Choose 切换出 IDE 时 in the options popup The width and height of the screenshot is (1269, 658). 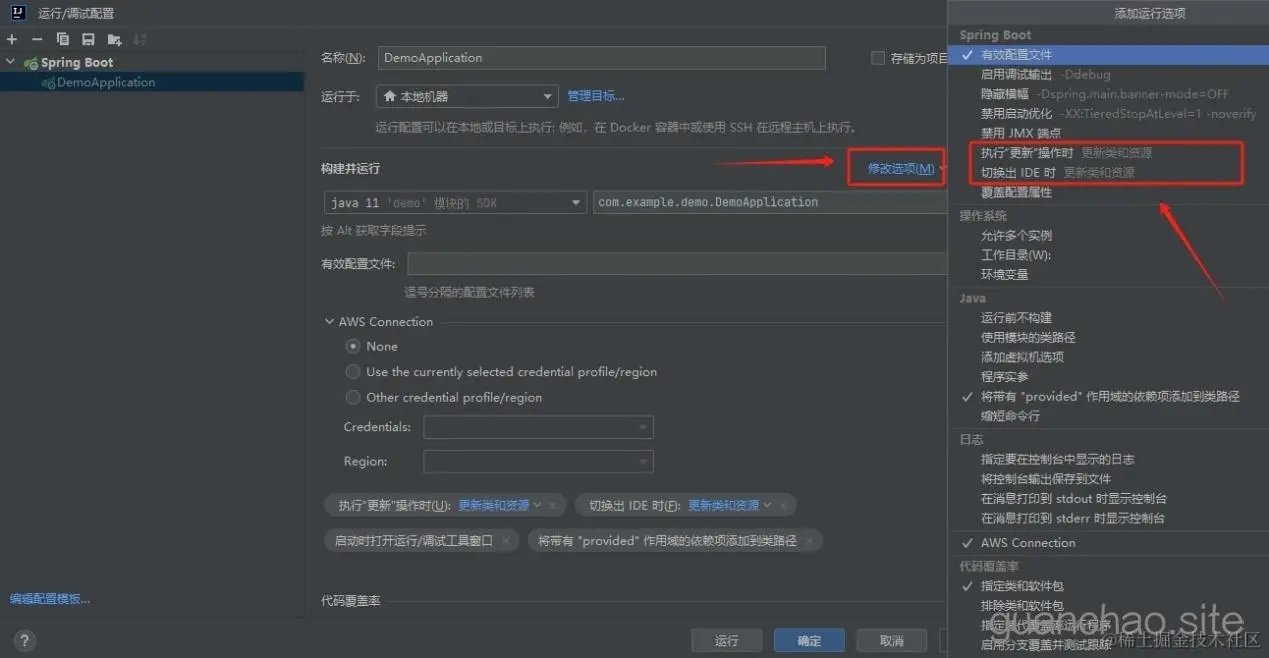pyautogui.click(x=1108, y=172)
